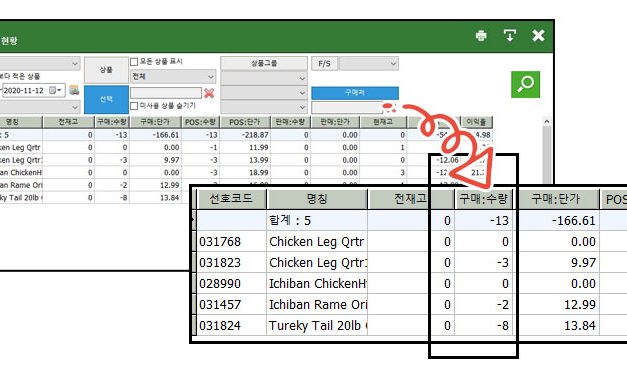627x375 pixels.
Task: Run the search with the green magnifier
Action: tap(525, 84)
